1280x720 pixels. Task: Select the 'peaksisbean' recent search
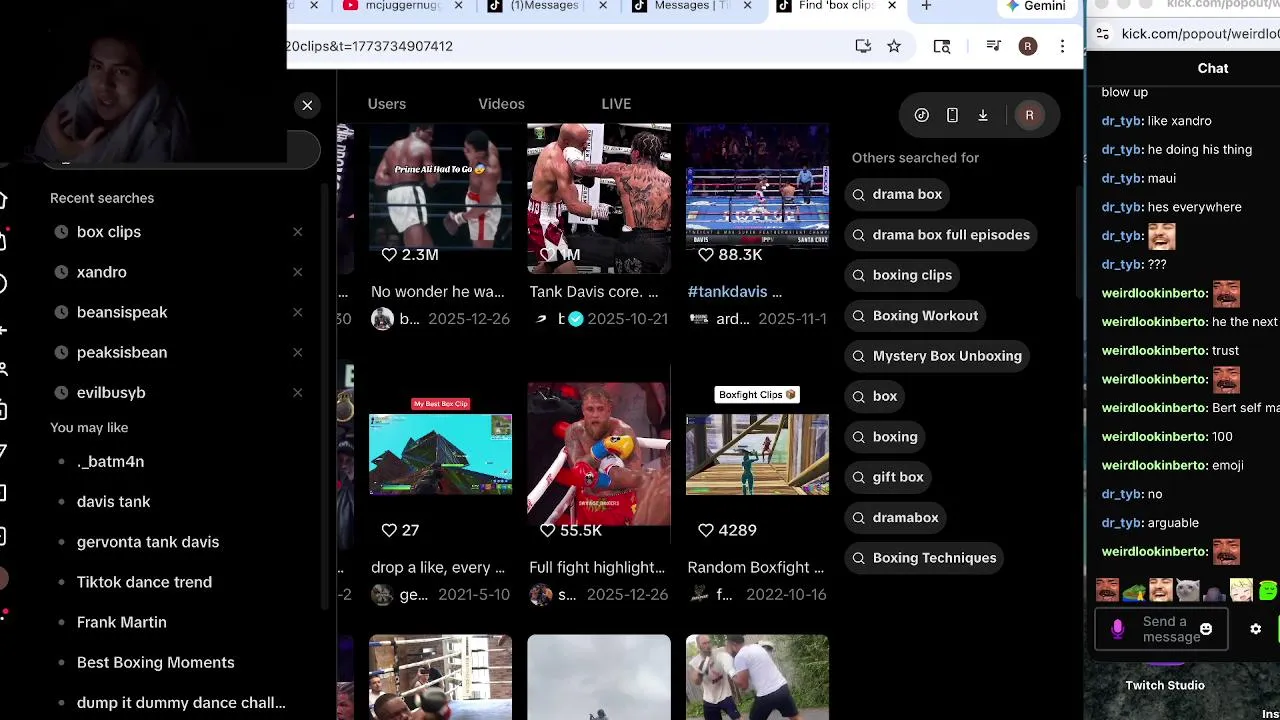click(122, 352)
